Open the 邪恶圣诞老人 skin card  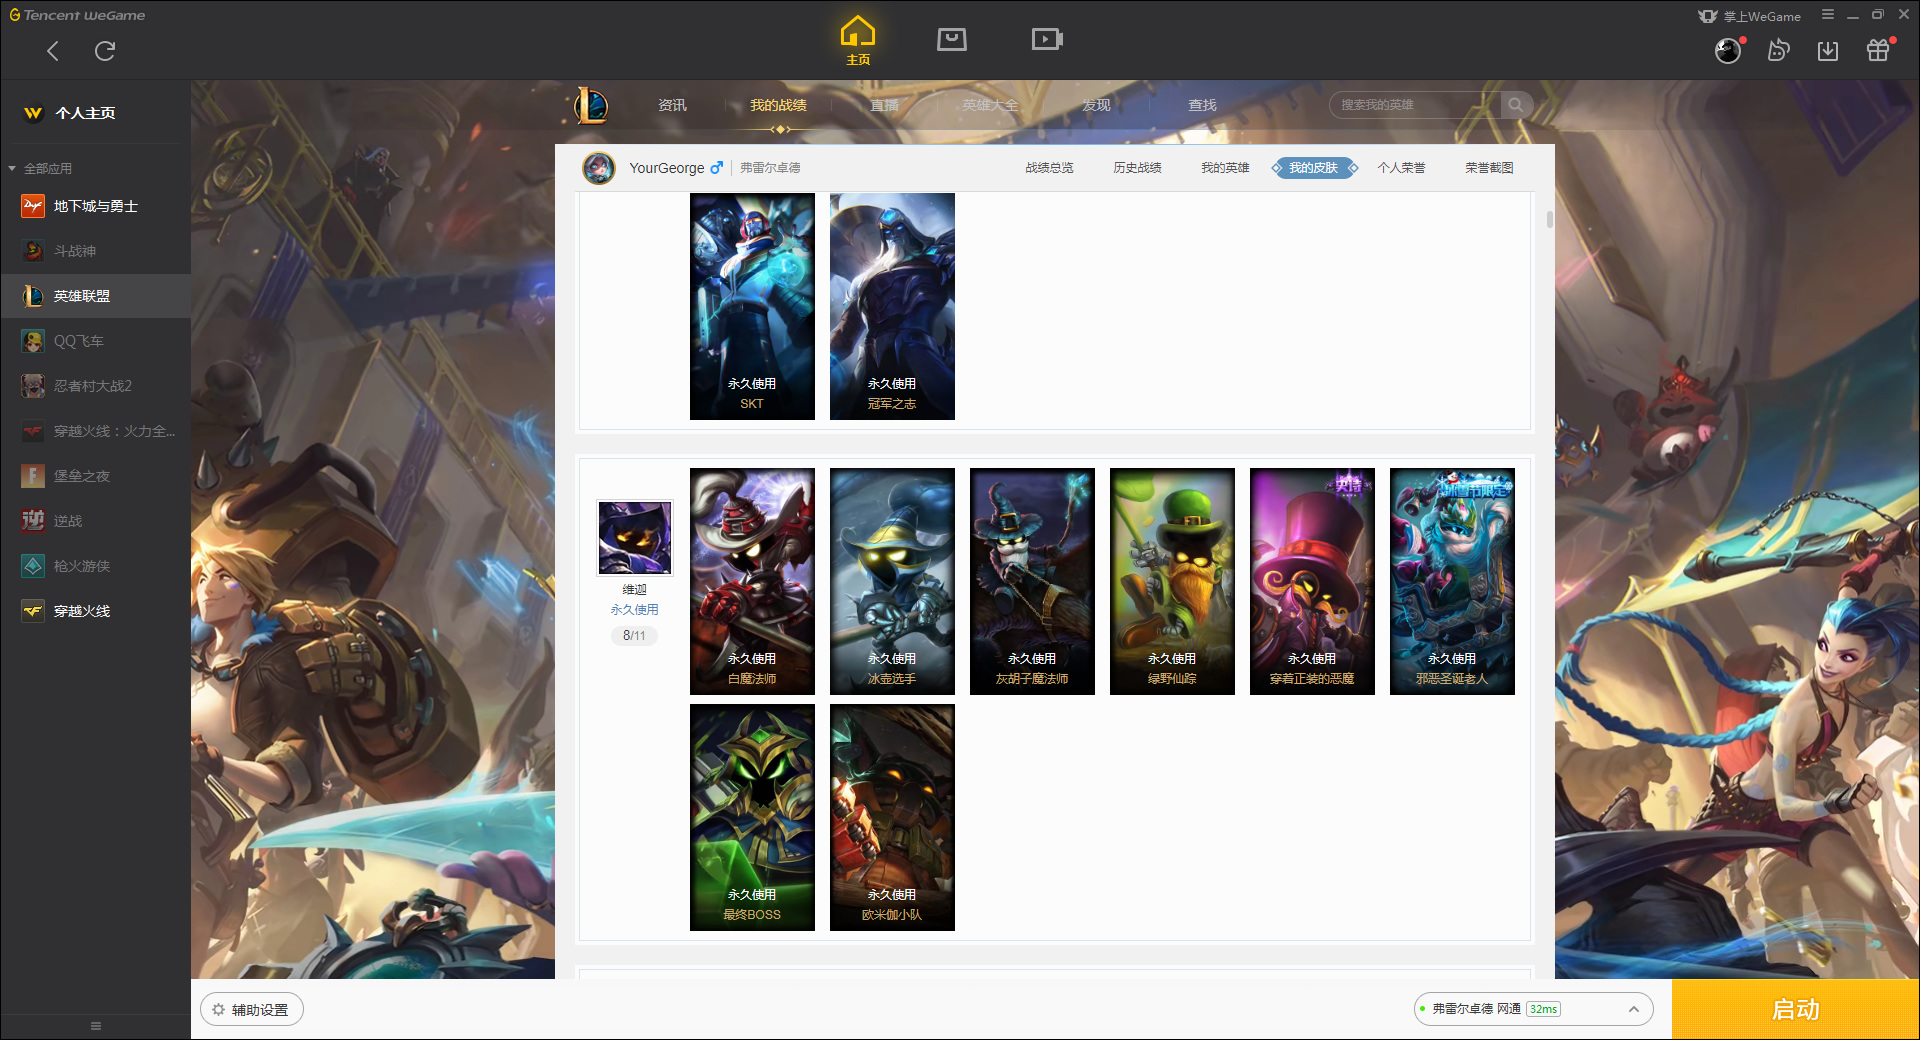point(1452,581)
